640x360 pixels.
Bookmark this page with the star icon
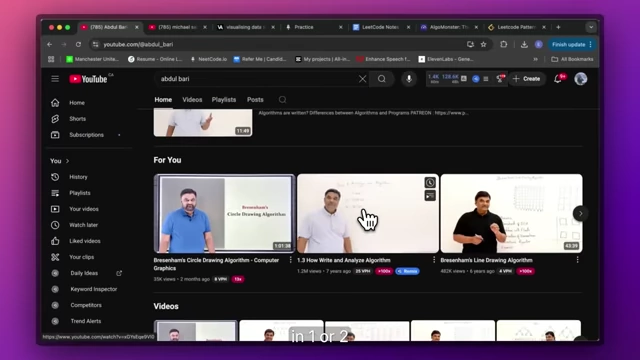[x=484, y=44]
